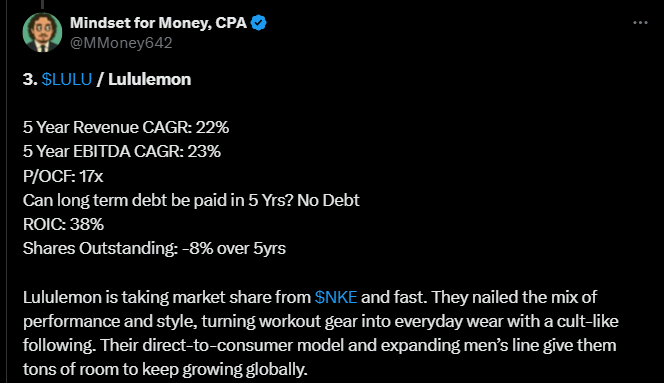This screenshot has width=664, height=383.
Task: Visit the @MMoney642 handle
Action: click(121, 43)
